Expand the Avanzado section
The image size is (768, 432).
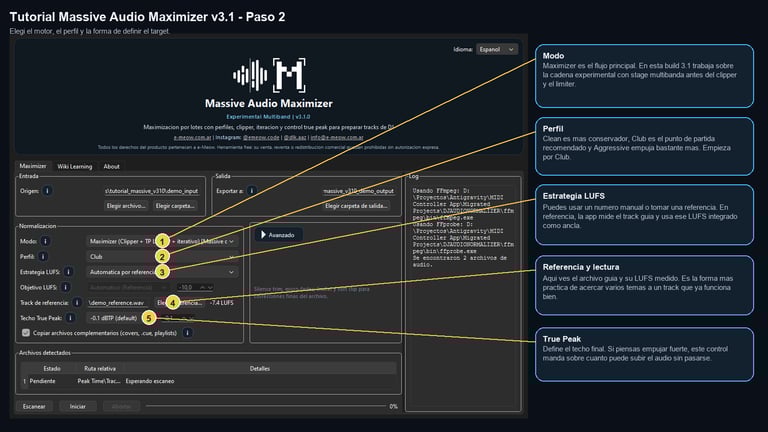278,235
